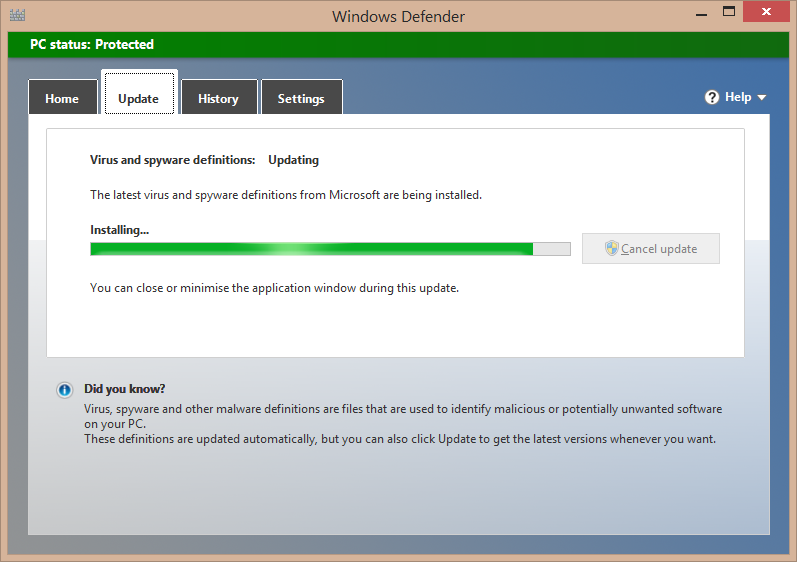
Task: Click the Help question mark icon
Action: point(712,97)
